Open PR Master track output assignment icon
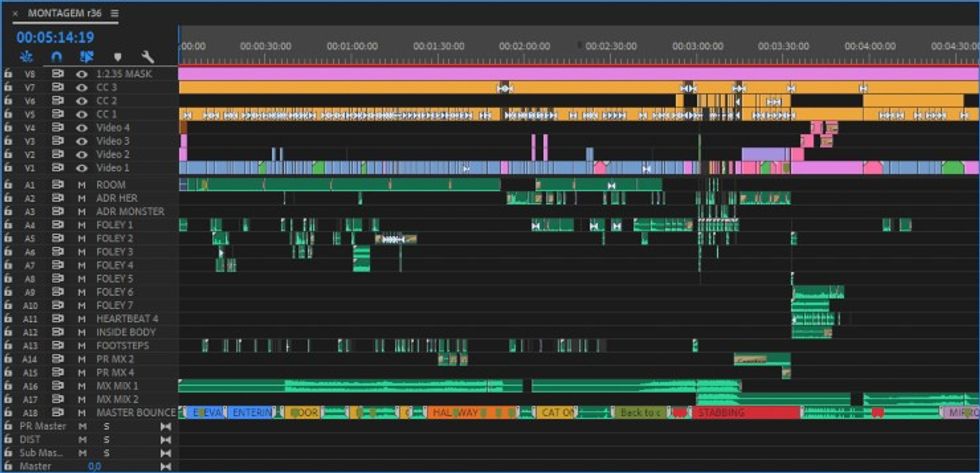 click(x=166, y=426)
